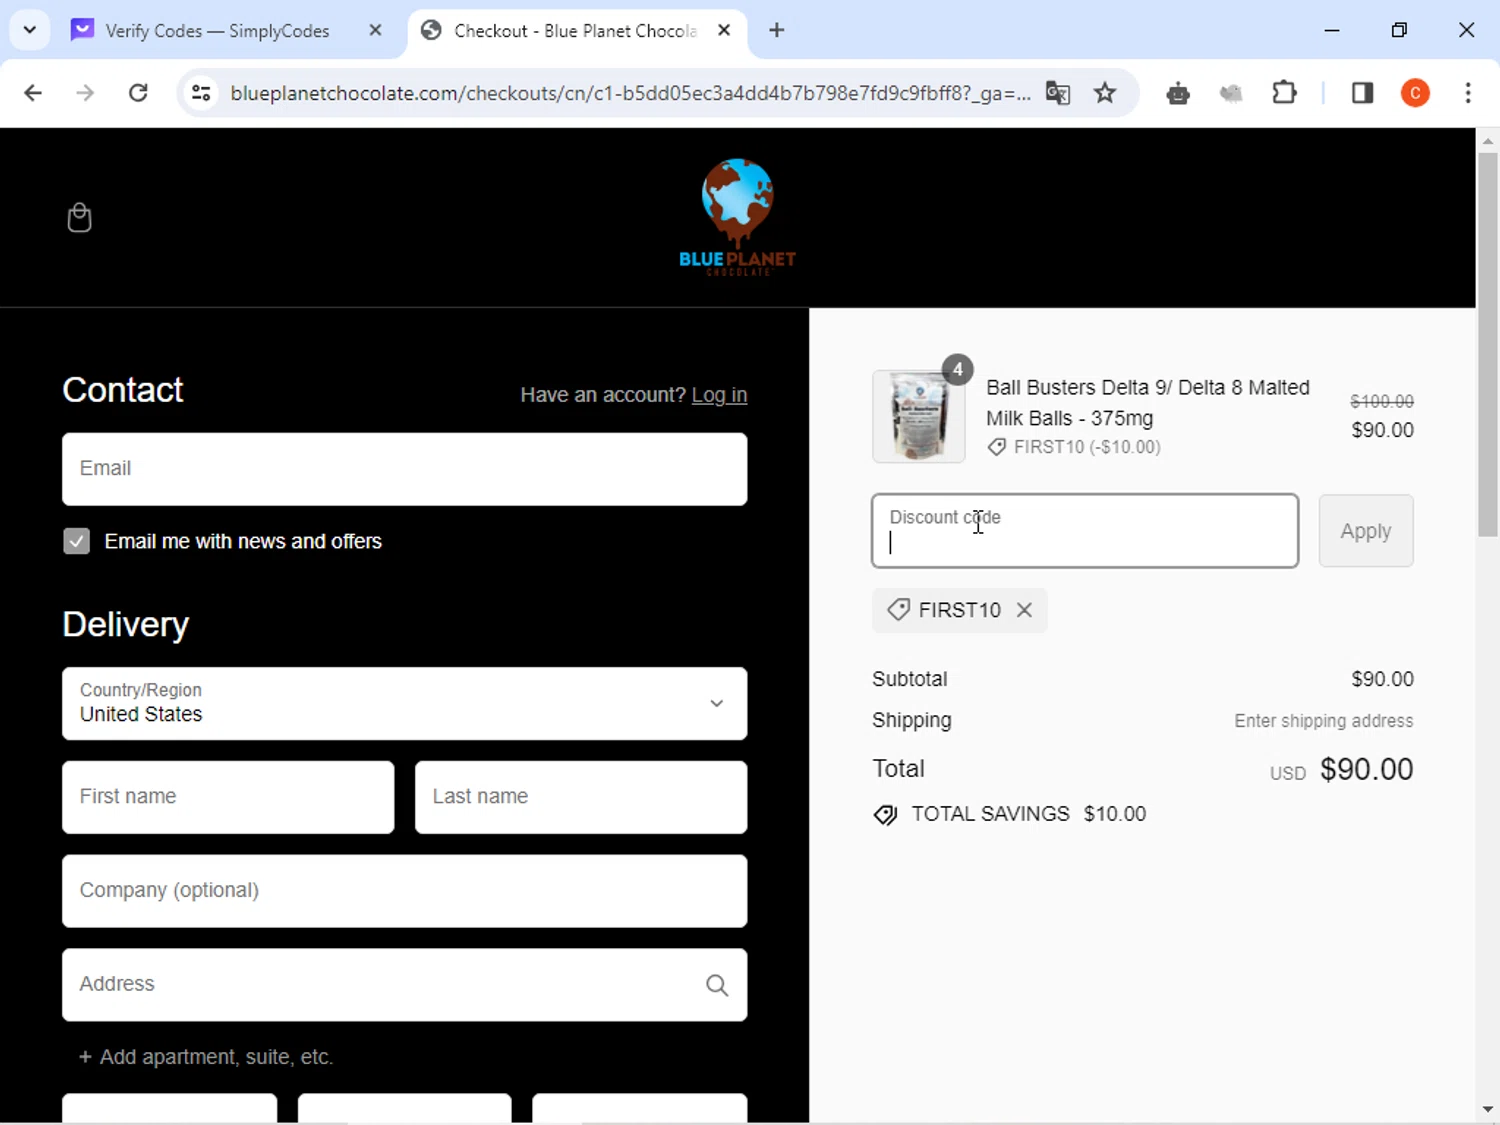Click the Enter shipping address text
The height and width of the screenshot is (1125, 1500).
tap(1324, 721)
